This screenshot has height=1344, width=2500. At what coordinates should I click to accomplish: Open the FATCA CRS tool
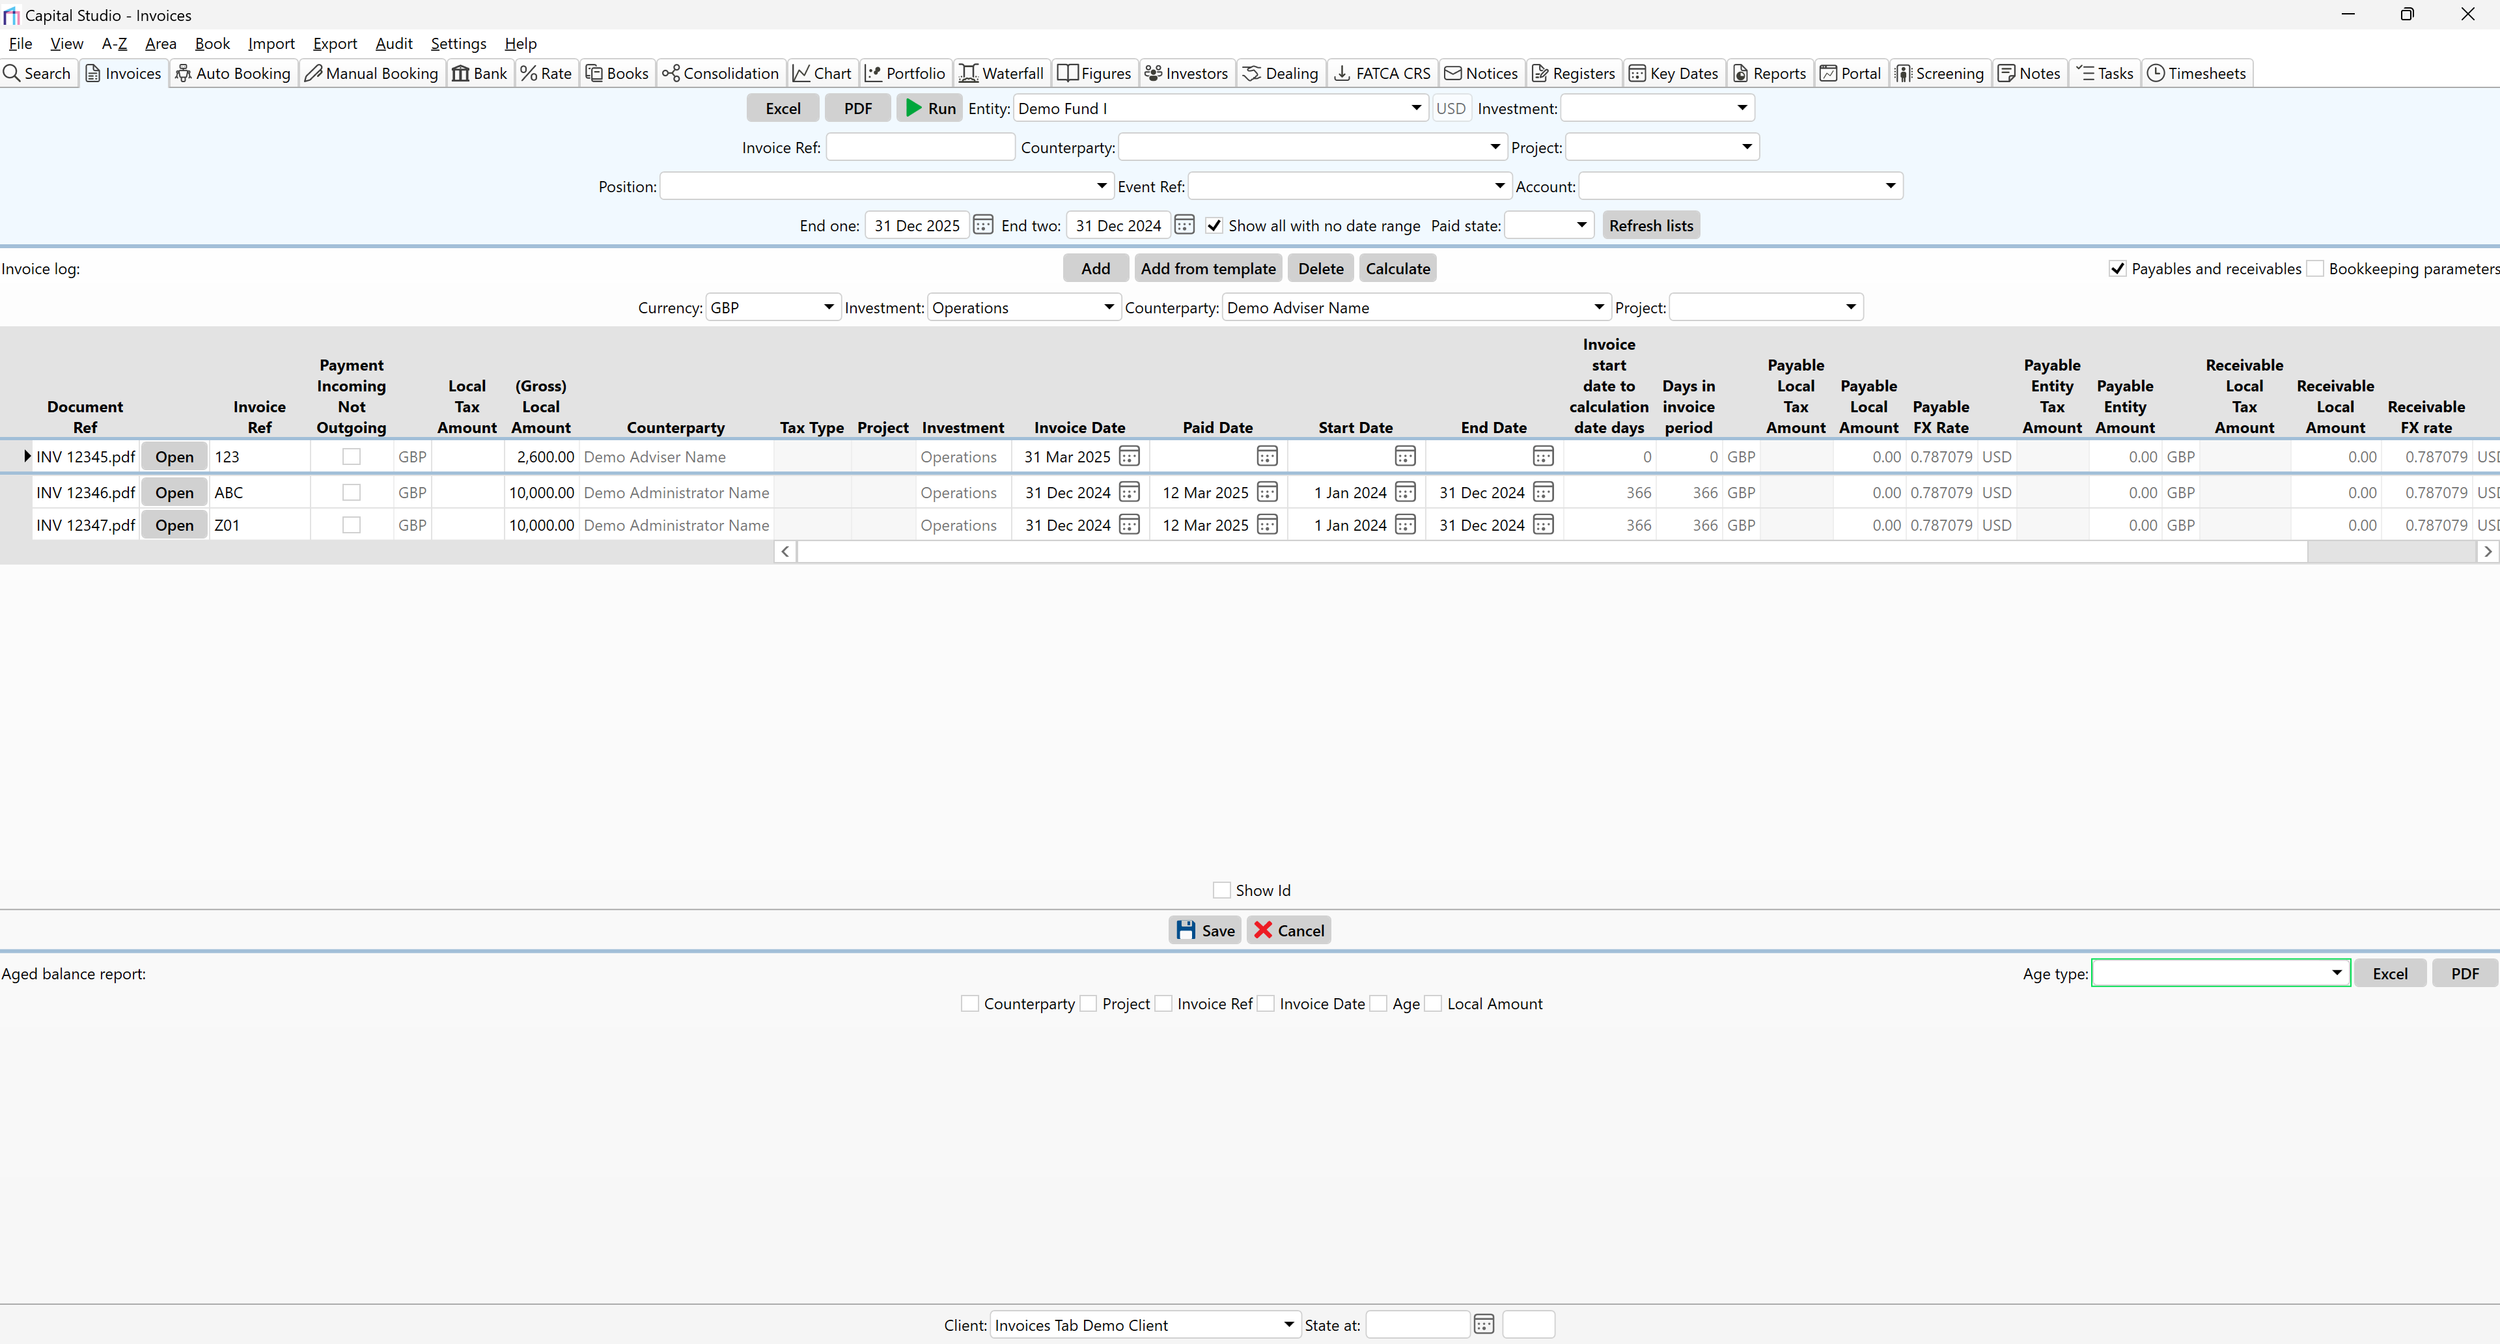click(x=1381, y=72)
